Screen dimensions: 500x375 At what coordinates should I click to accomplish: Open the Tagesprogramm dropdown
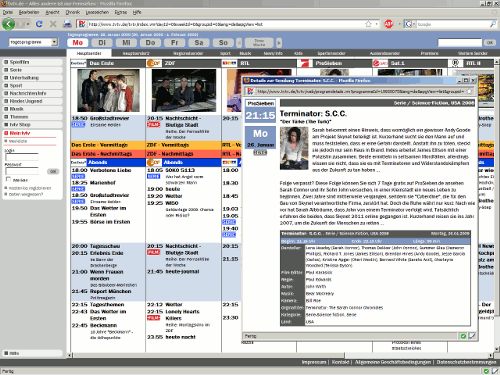click(33, 42)
